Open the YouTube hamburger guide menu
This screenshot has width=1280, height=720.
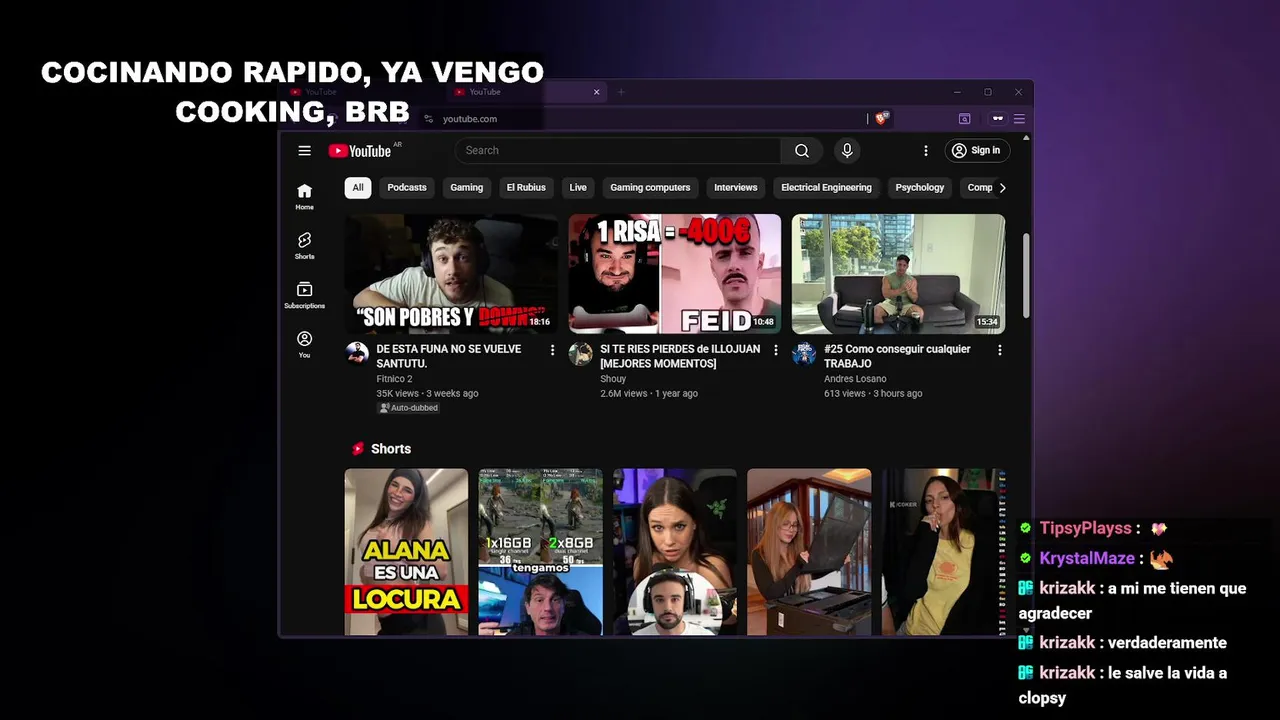coord(304,151)
